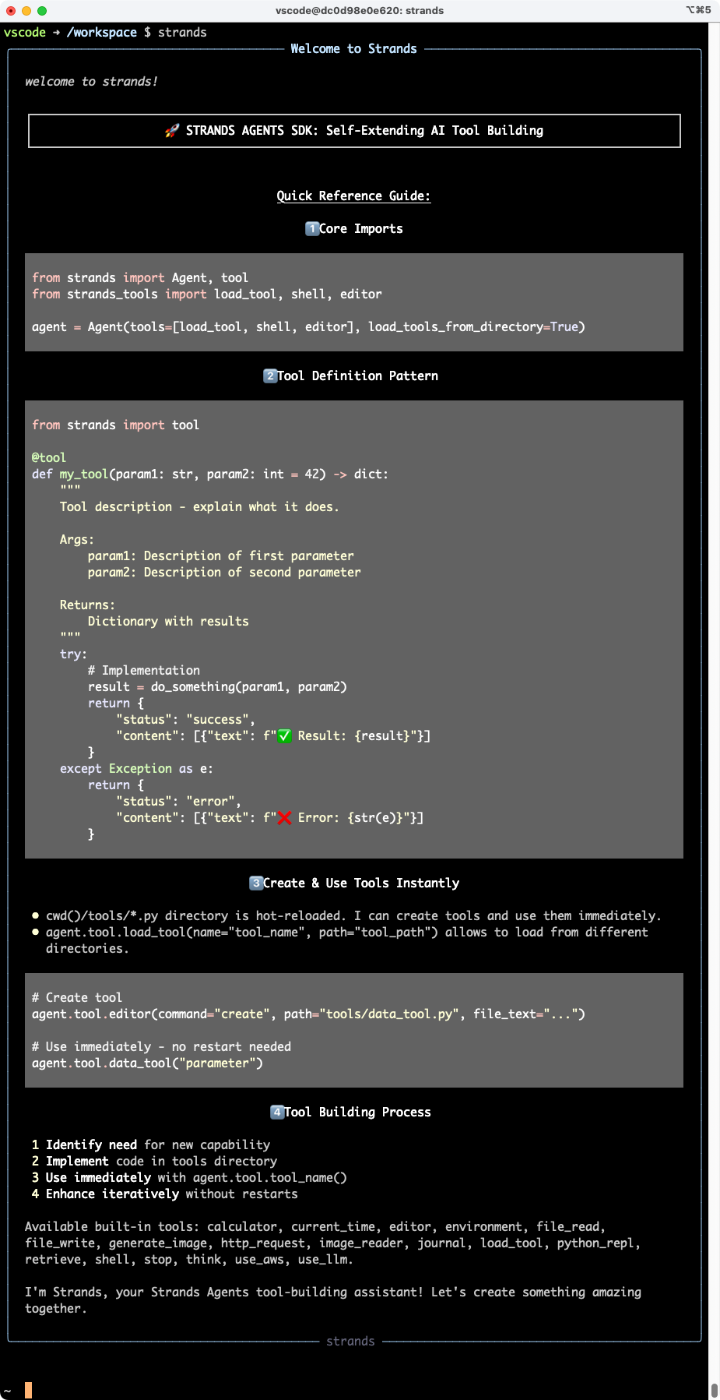Image resolution: width=720 pixels, height=1400 pixels.
Task: Click the /workspace path in the shell prompt
Action: click(x=101, y=32)
